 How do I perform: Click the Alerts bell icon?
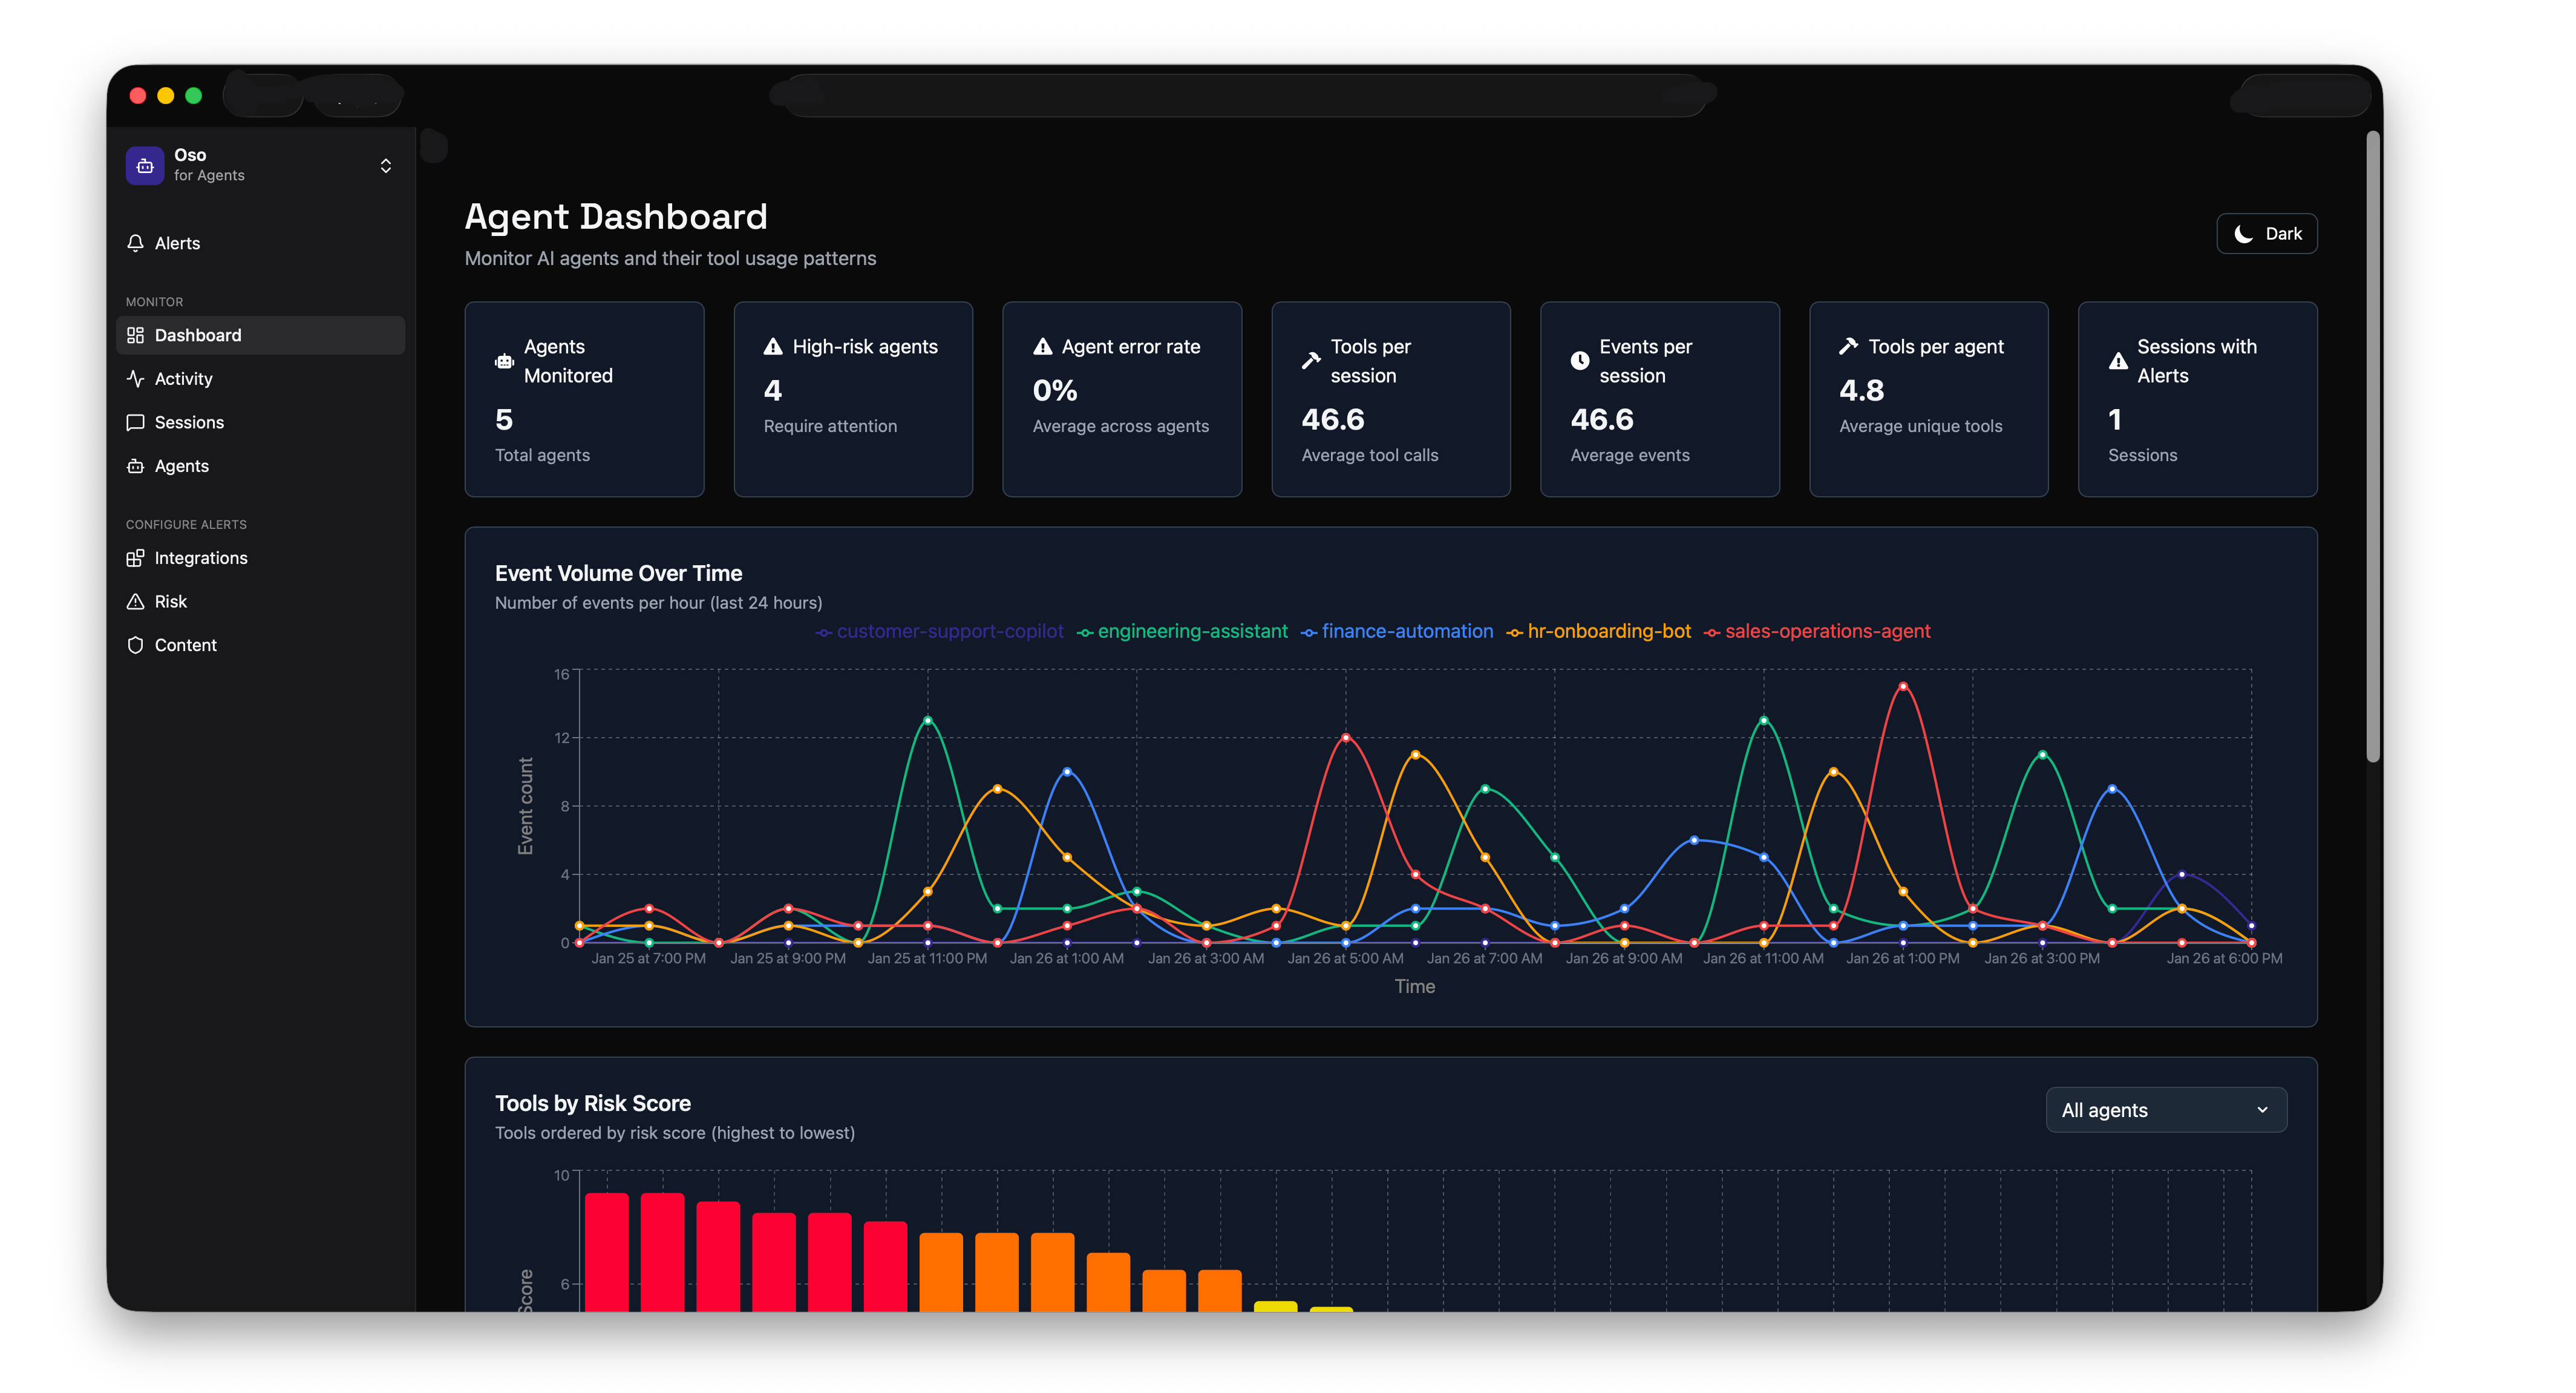(x=136, y=243)
